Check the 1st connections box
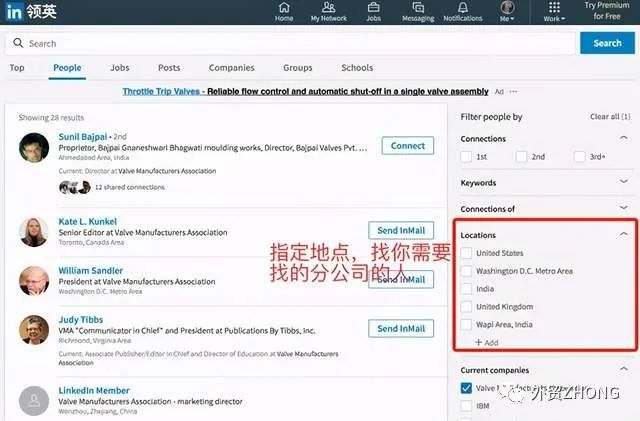The image size is (640, 421). tap(466, 157)
